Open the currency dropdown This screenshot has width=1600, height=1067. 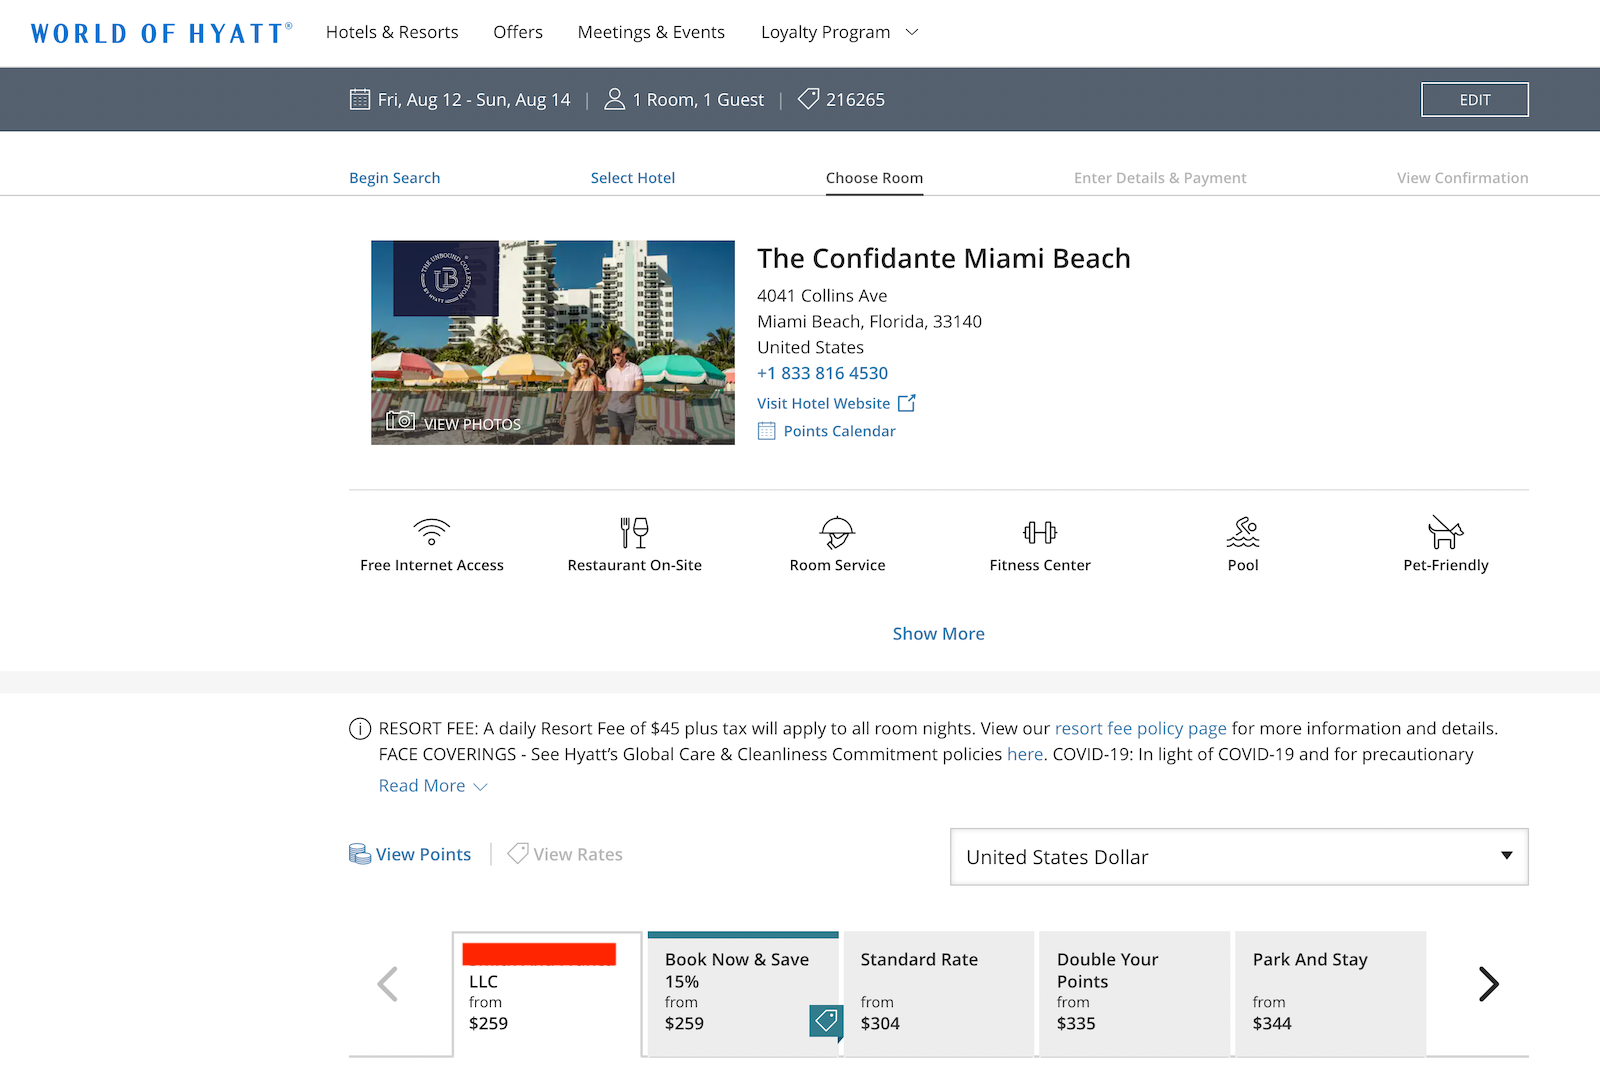pyautogui.click(x=1239, y=856)
